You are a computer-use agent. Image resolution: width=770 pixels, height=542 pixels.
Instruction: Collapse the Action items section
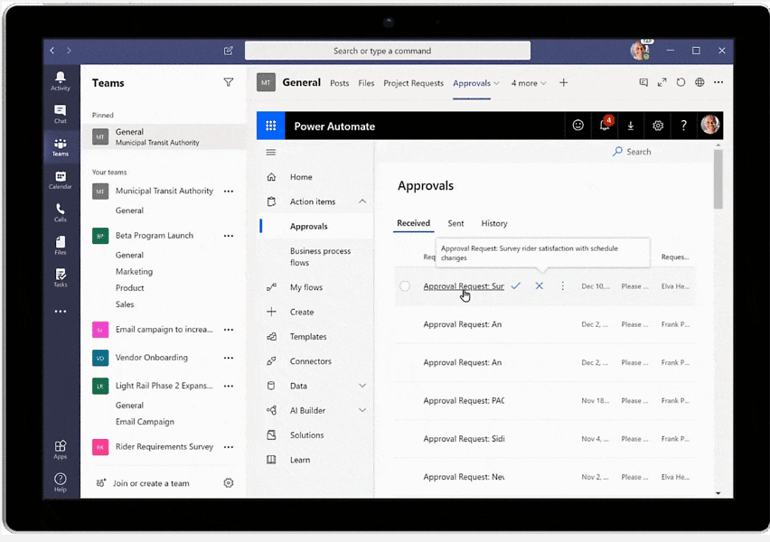(x=362, y=201)
